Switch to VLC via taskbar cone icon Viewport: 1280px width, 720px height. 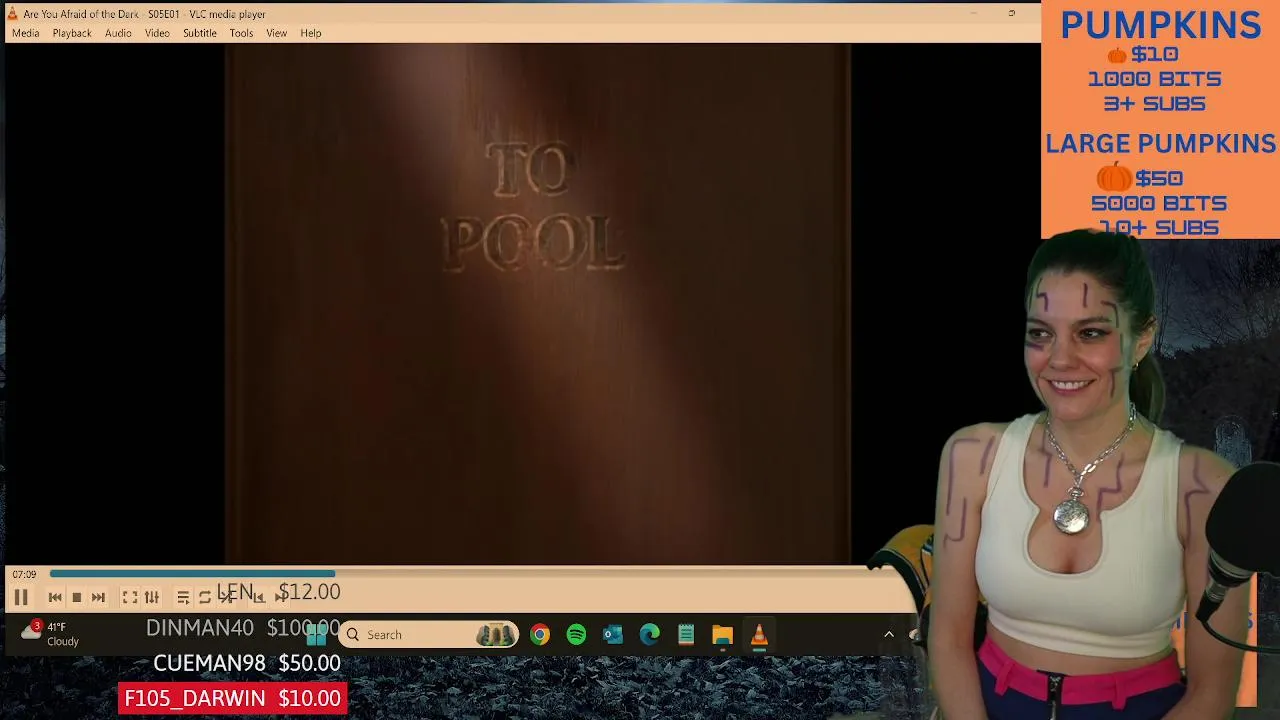tap(759, 635)
